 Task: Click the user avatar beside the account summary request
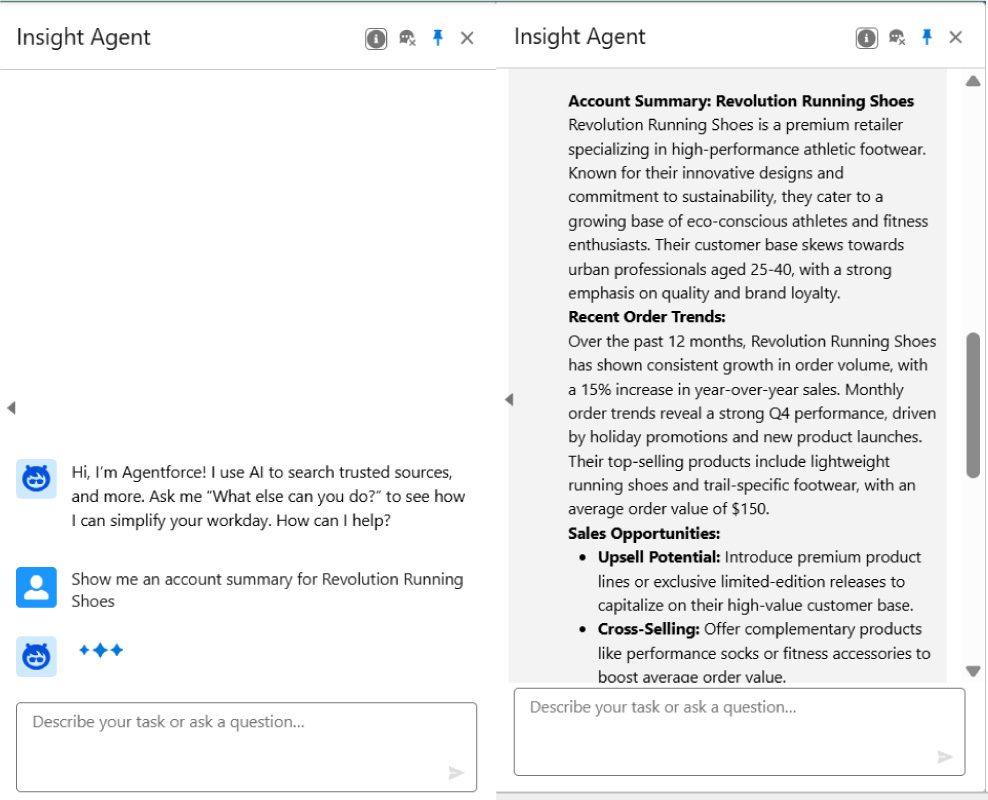[x=37, y=587]
